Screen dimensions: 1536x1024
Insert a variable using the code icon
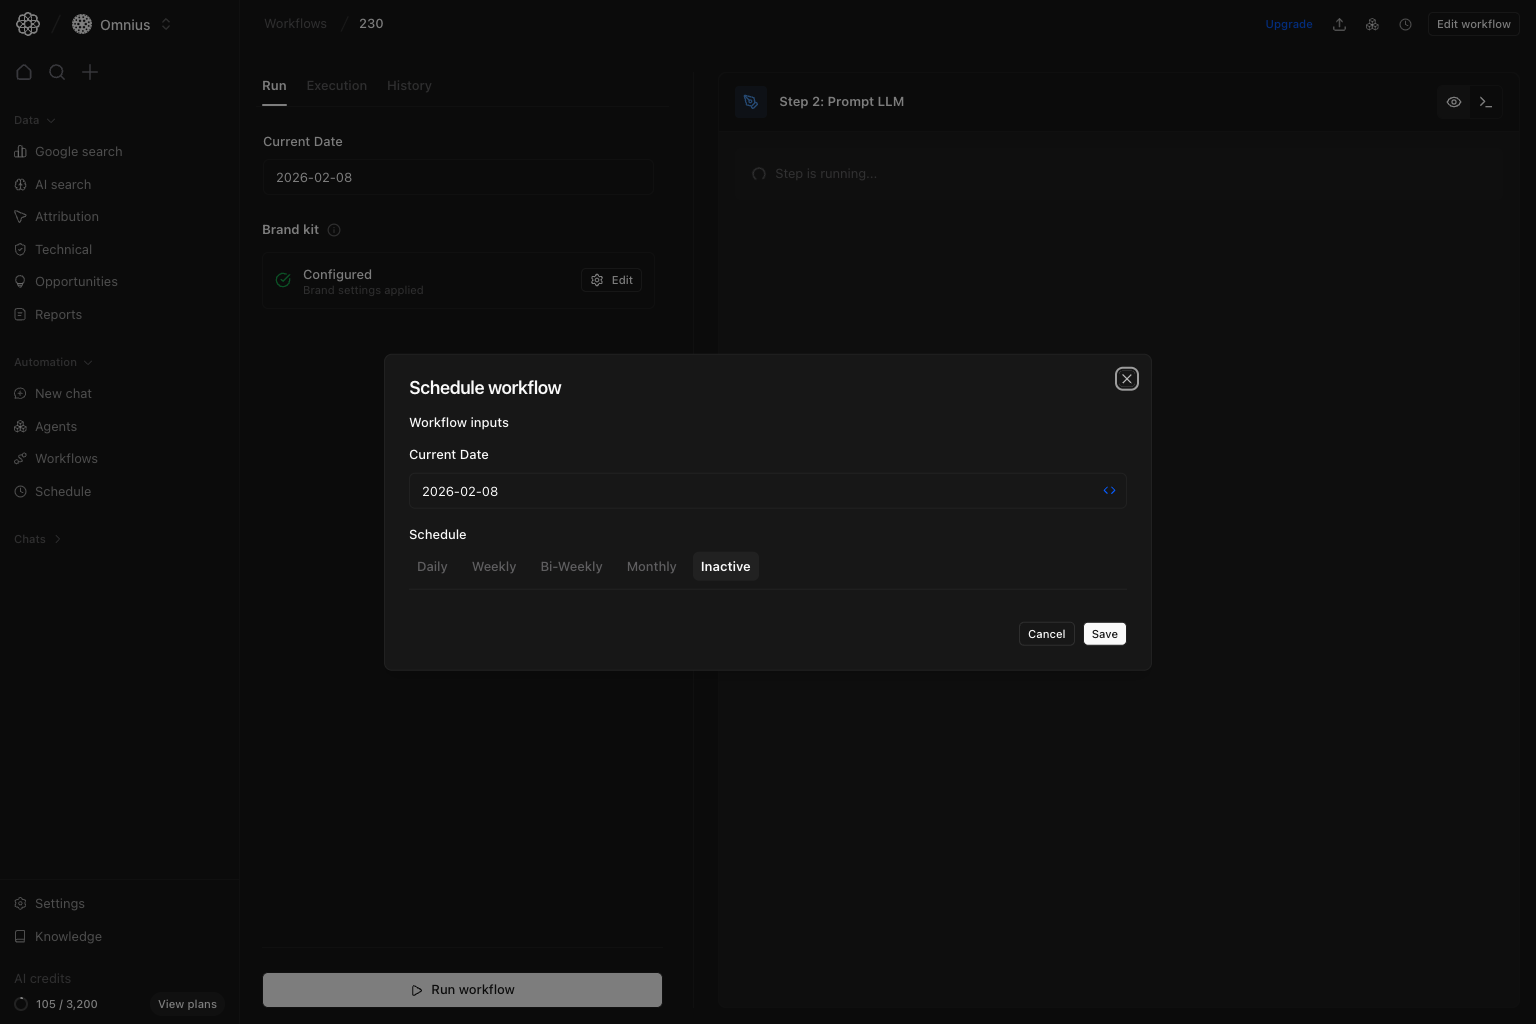tap(1109, 490)
